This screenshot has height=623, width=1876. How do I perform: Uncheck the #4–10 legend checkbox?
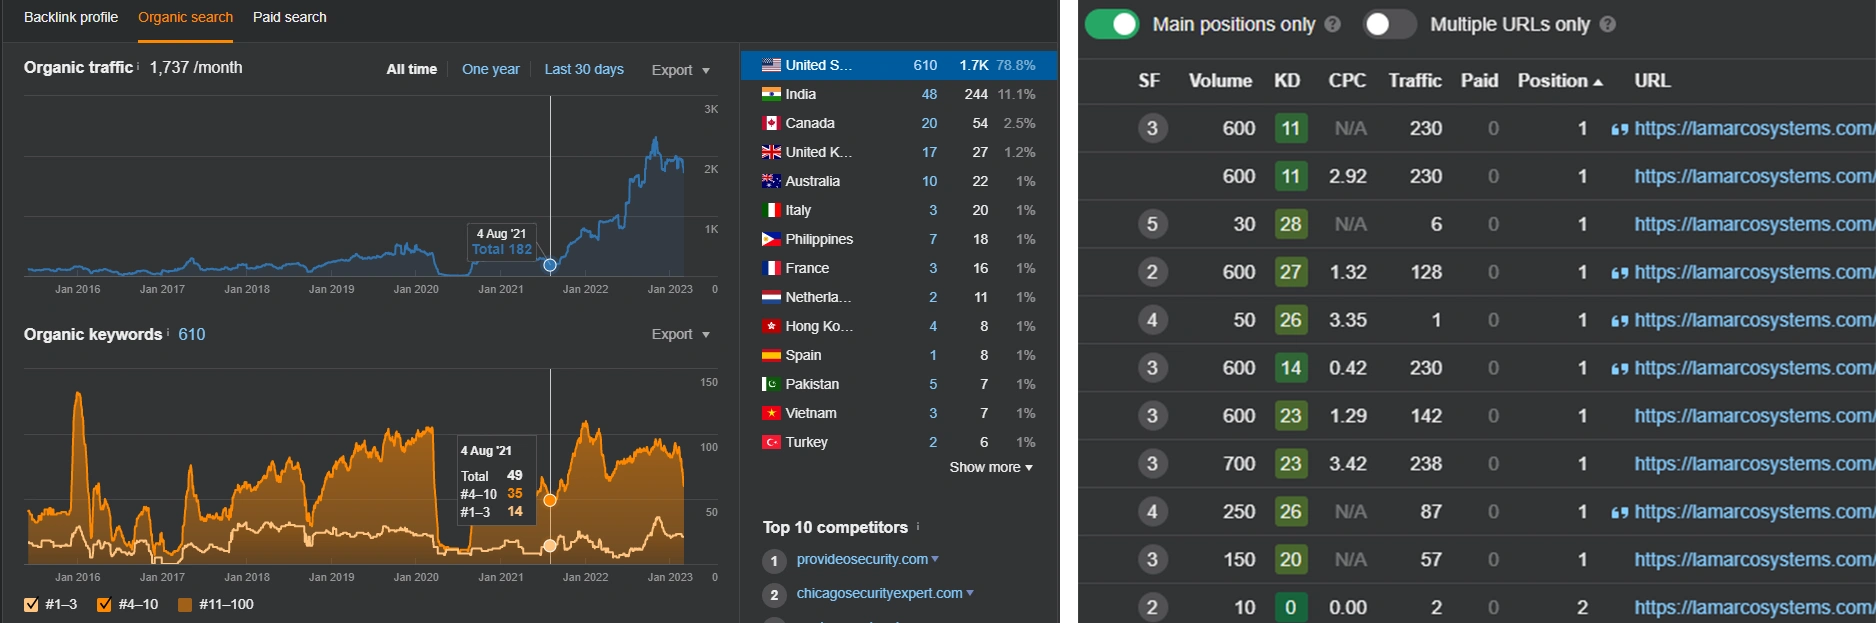(104, 604)
